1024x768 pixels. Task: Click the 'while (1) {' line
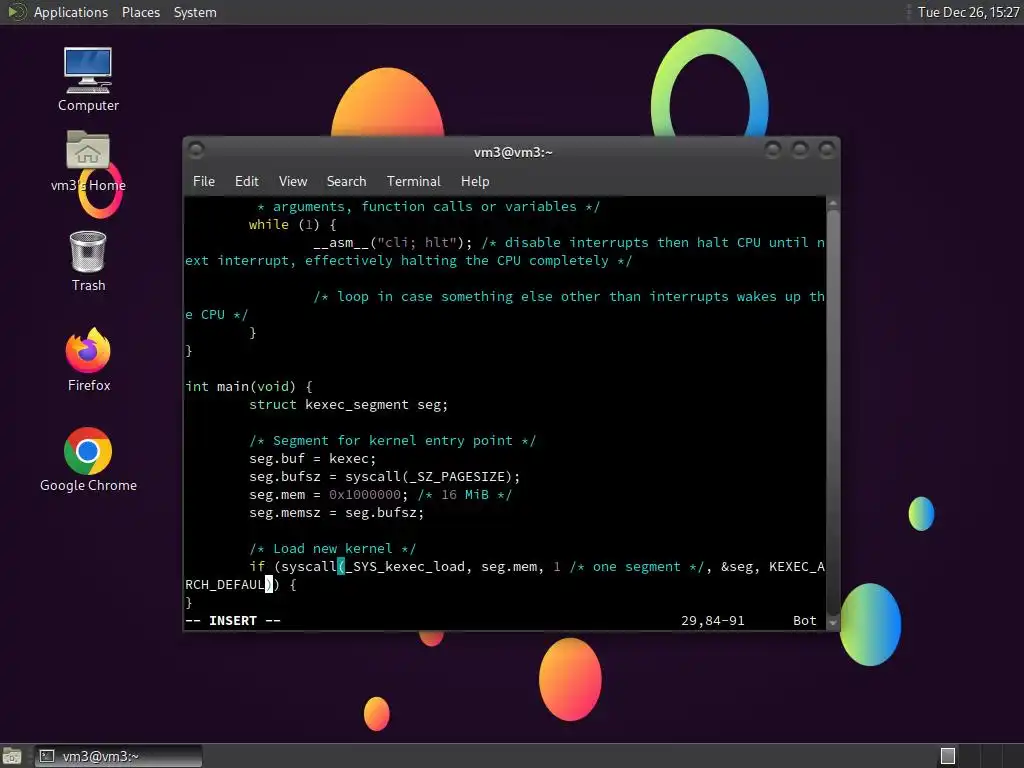292,225
